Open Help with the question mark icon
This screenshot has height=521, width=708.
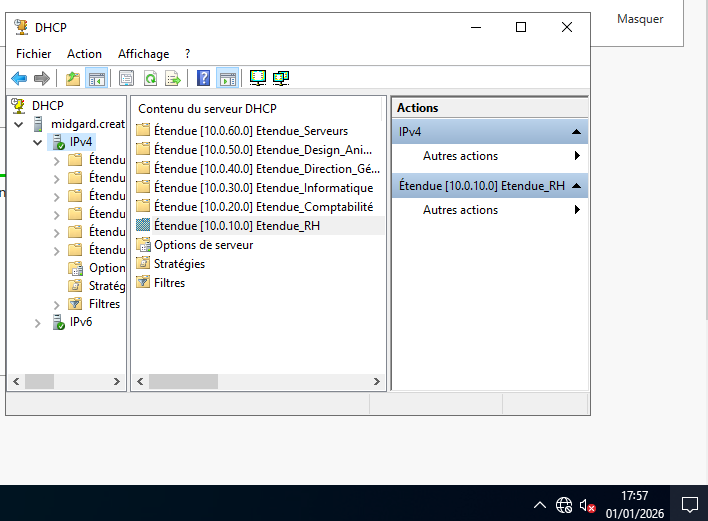(x=204, y=78)
